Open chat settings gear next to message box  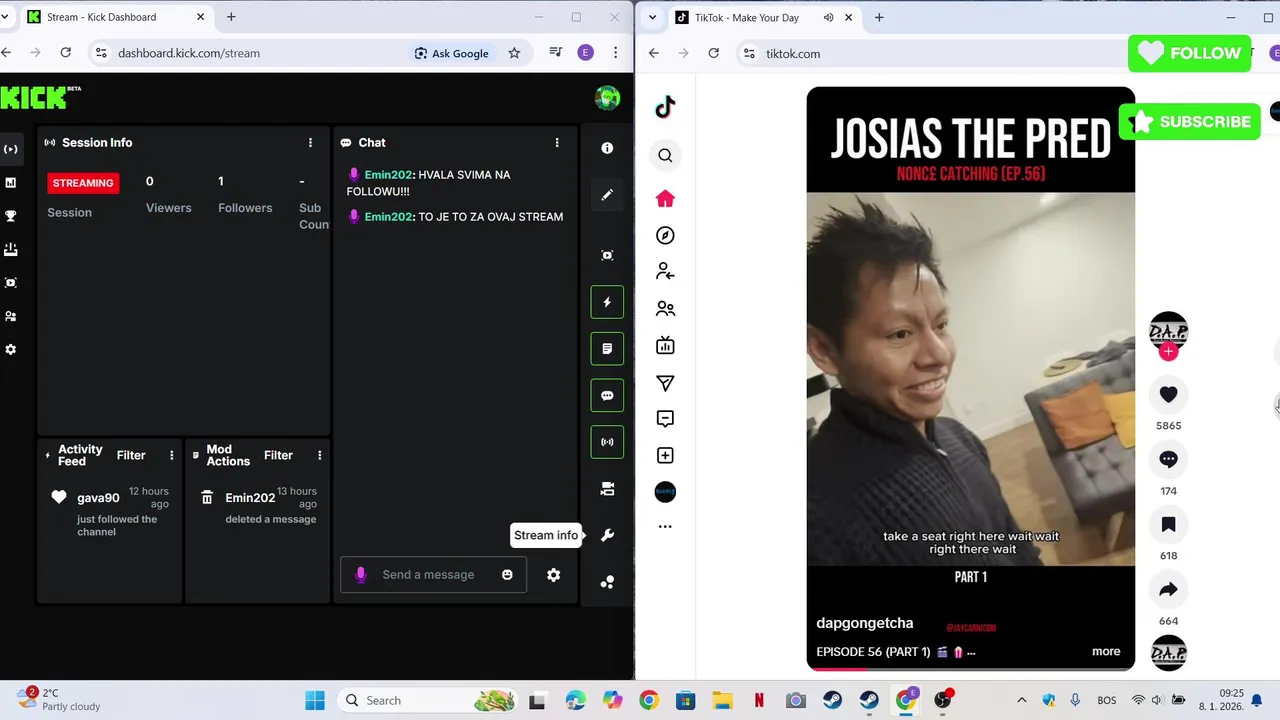pos(553,575)
